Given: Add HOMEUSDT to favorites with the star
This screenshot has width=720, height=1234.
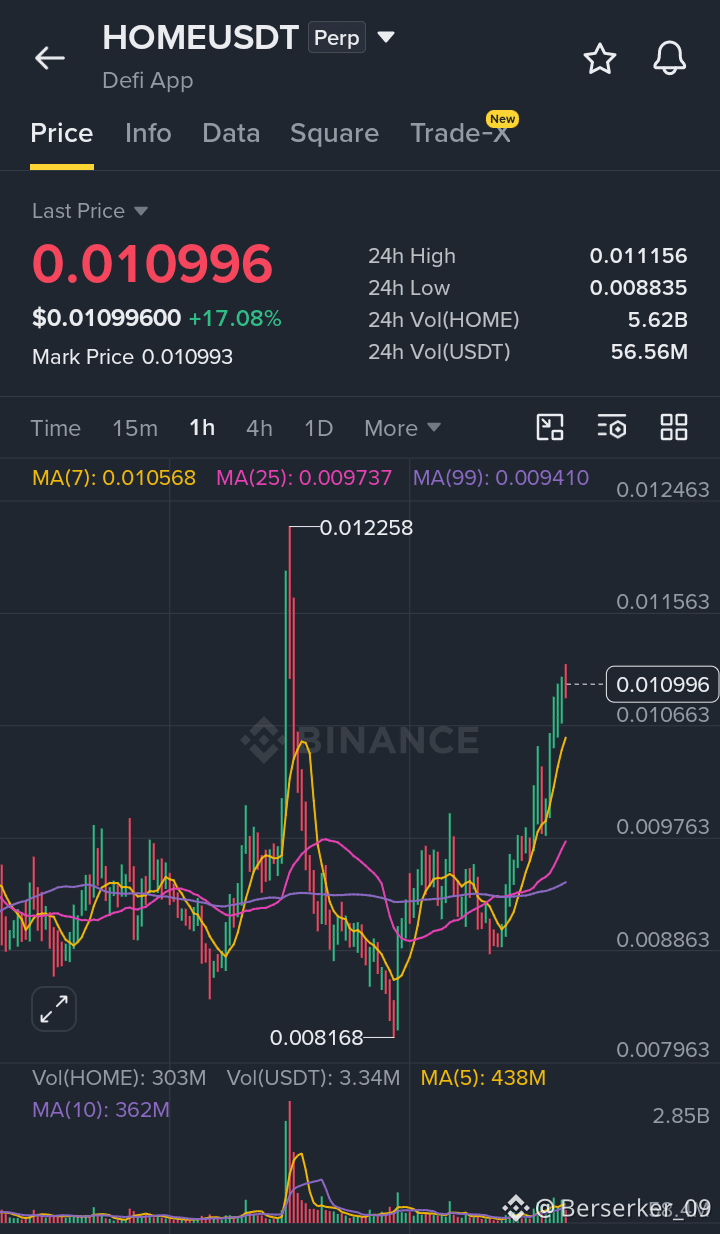Looking at the screenshot, I should pyautogui.click(x=600, y=59).
